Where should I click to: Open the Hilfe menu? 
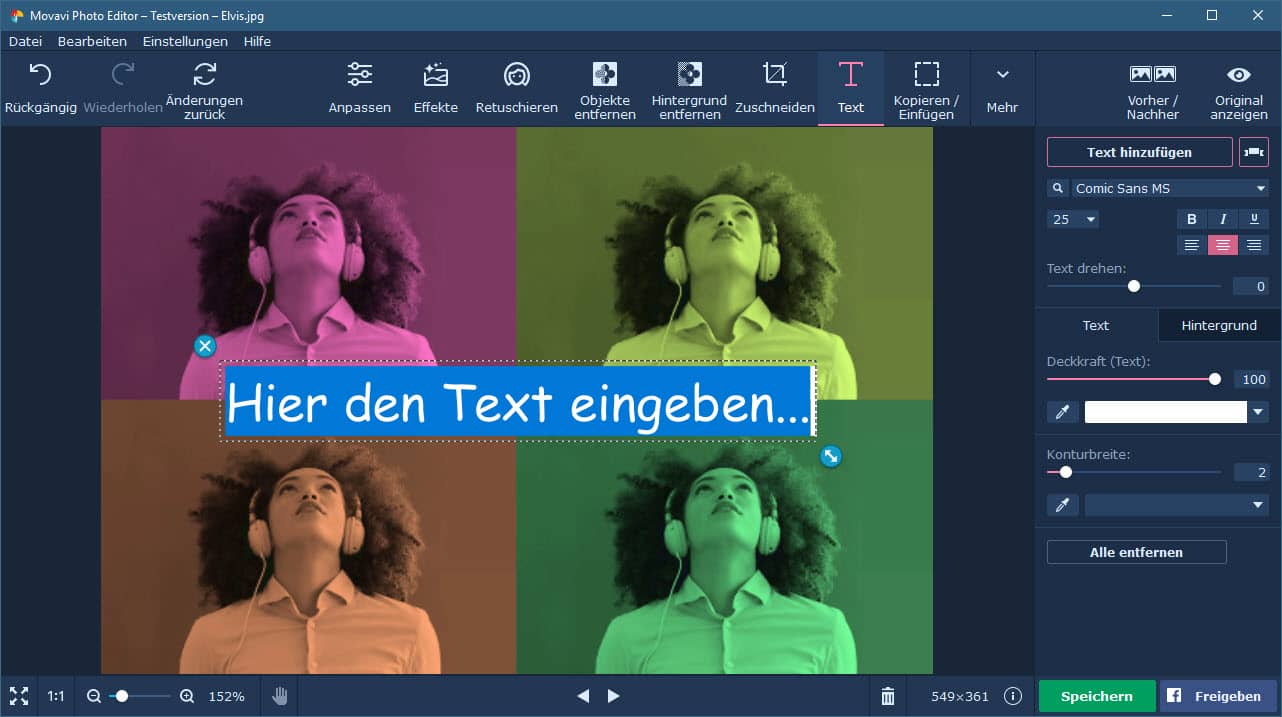(x=256, y=41)
